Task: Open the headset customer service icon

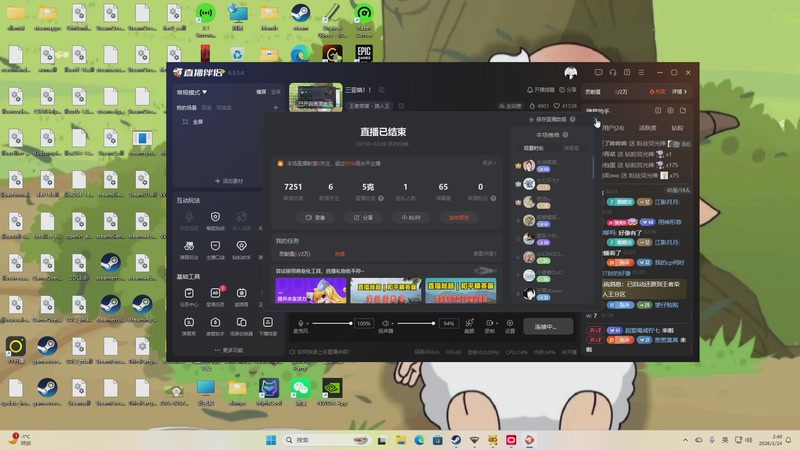Action: tap(613, 72)
